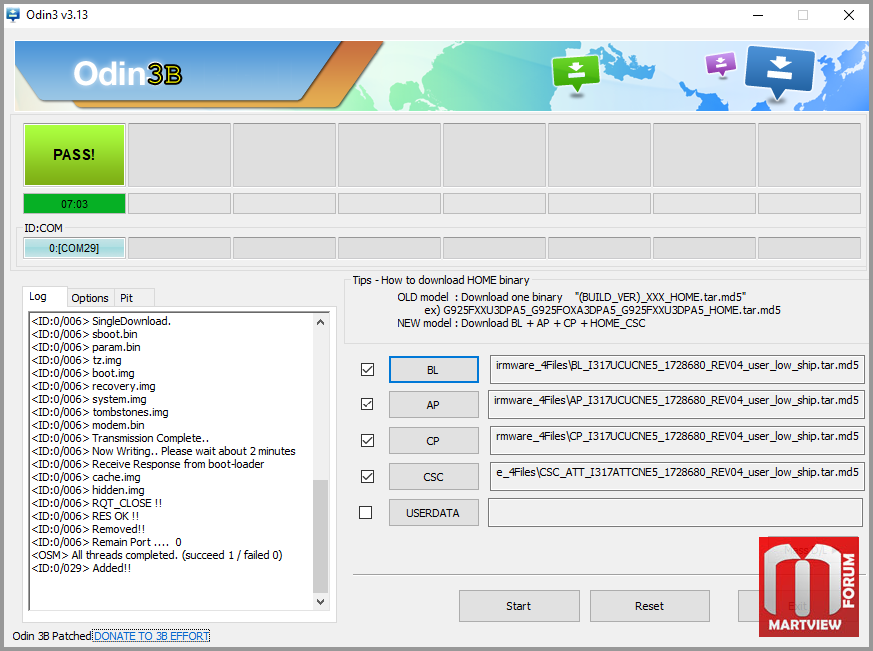Click the USERDATA file button

(433, 513)
